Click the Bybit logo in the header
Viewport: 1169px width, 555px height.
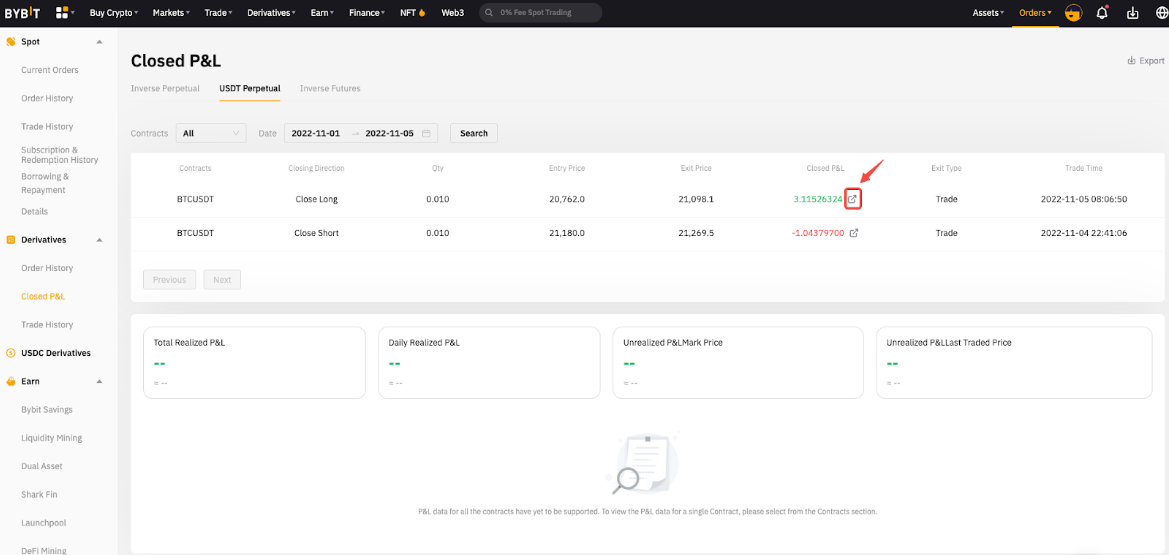tap(23, 13)
